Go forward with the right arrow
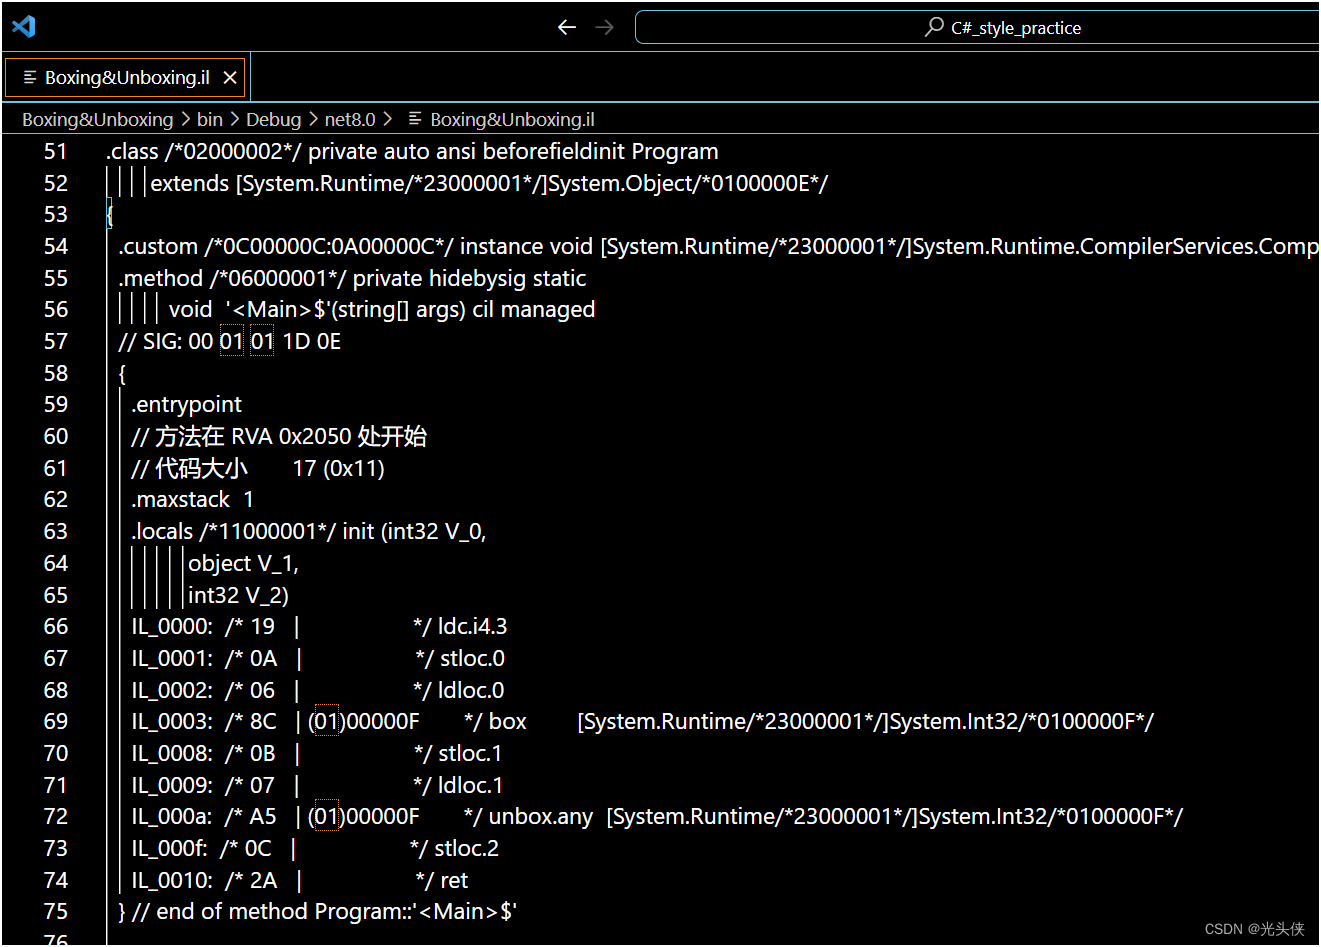This screenshot has height=947, width=1321. point(605,27)
